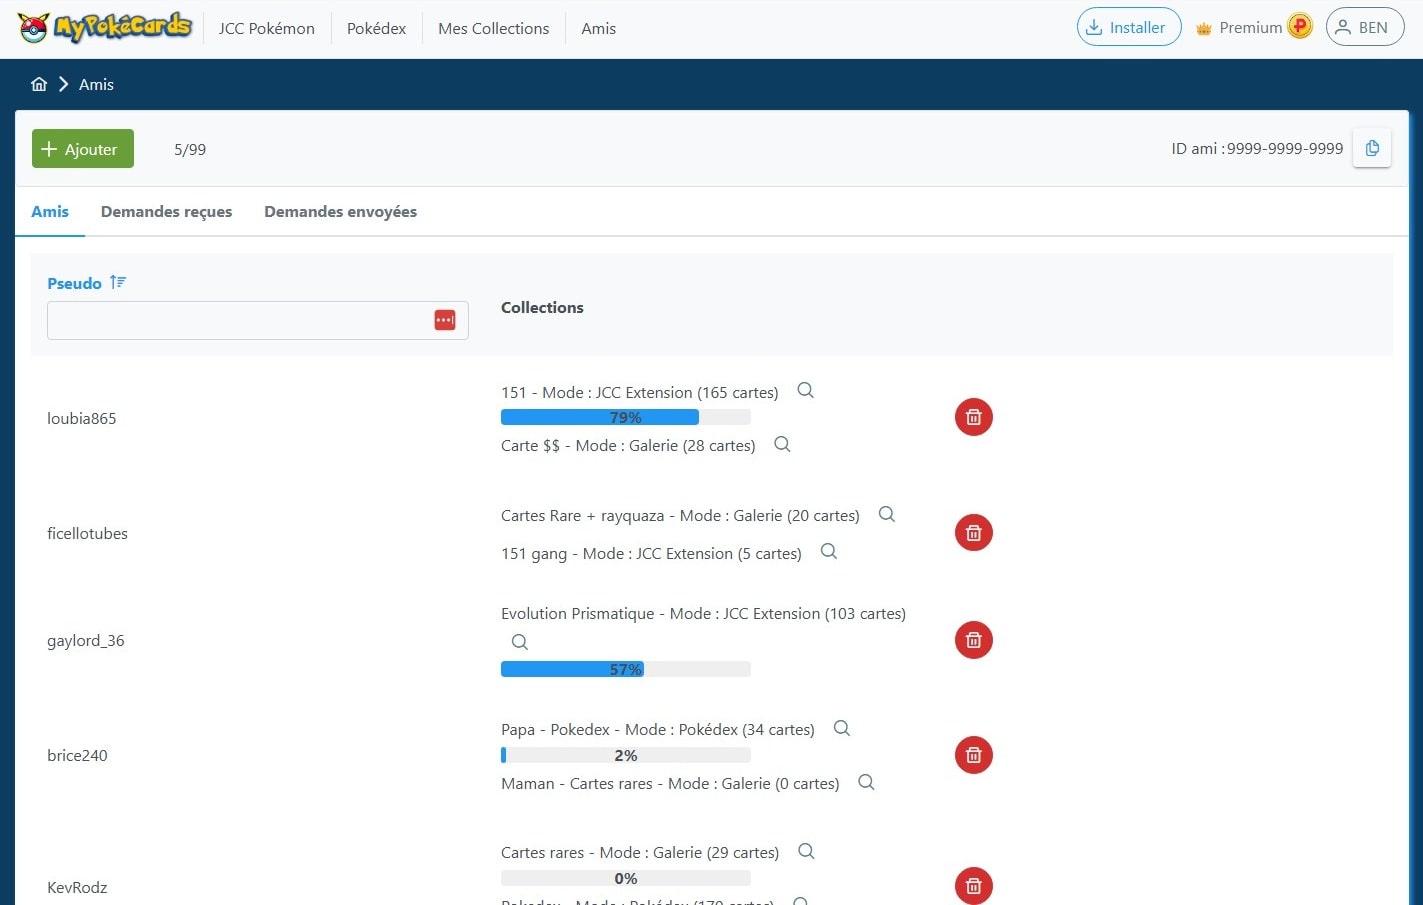Delete gaylord_36 from friends list

[973, 640]
